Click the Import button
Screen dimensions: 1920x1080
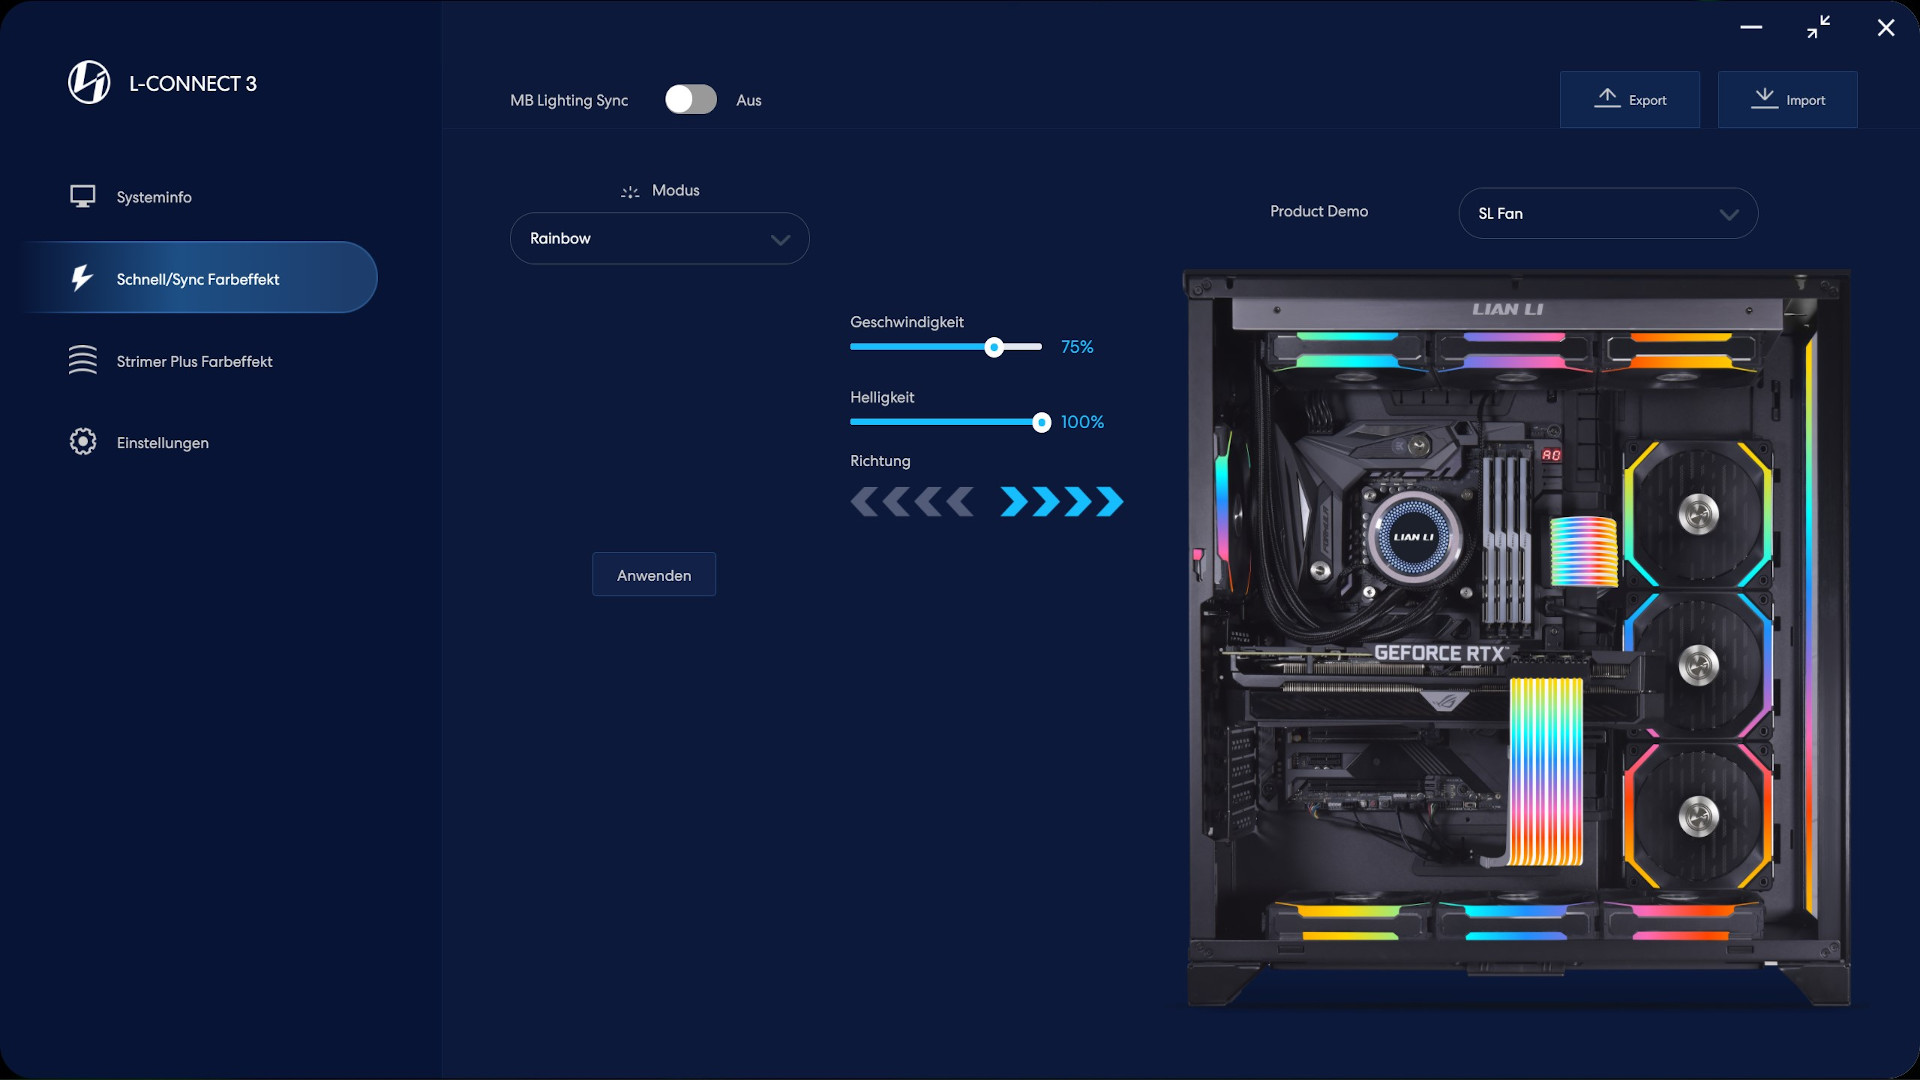tap(1787, 99)
